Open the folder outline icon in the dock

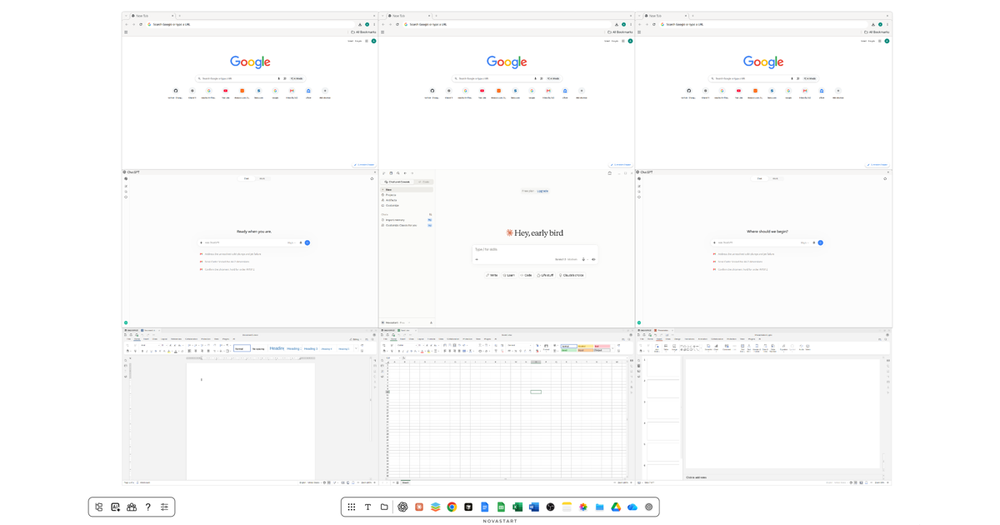click(385, 507)
